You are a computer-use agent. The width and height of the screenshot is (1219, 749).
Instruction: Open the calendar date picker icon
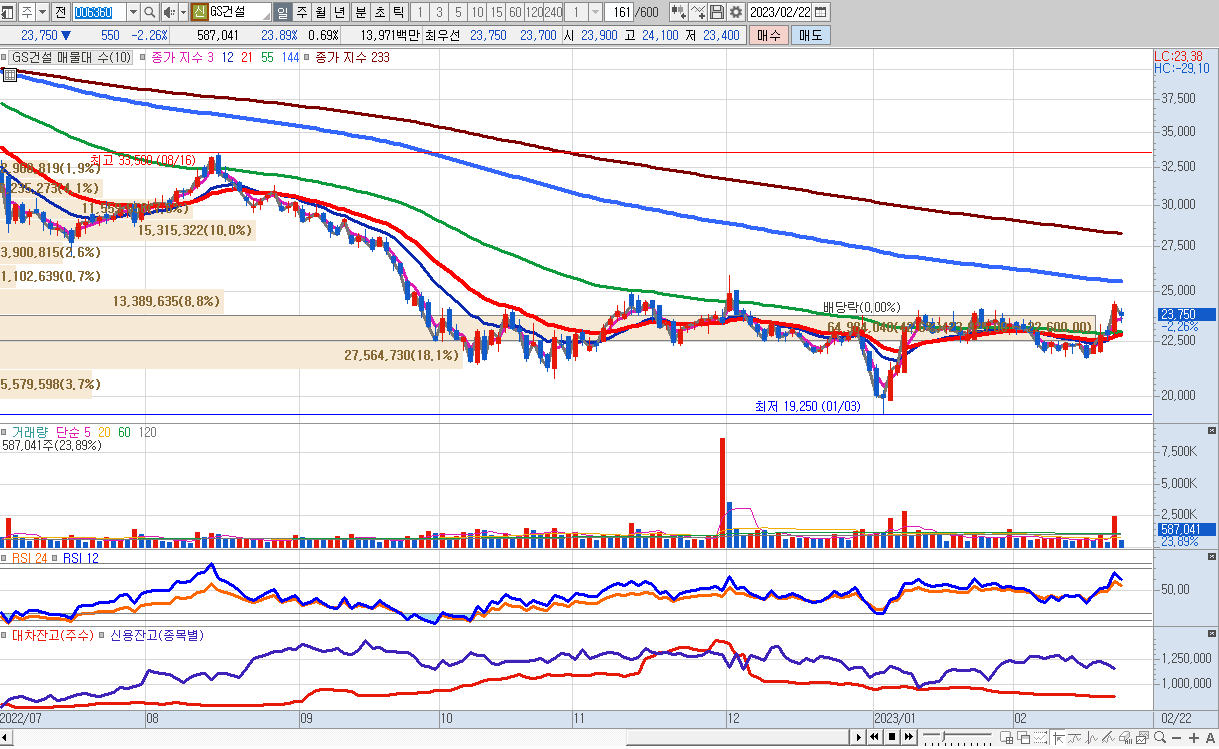821,12
